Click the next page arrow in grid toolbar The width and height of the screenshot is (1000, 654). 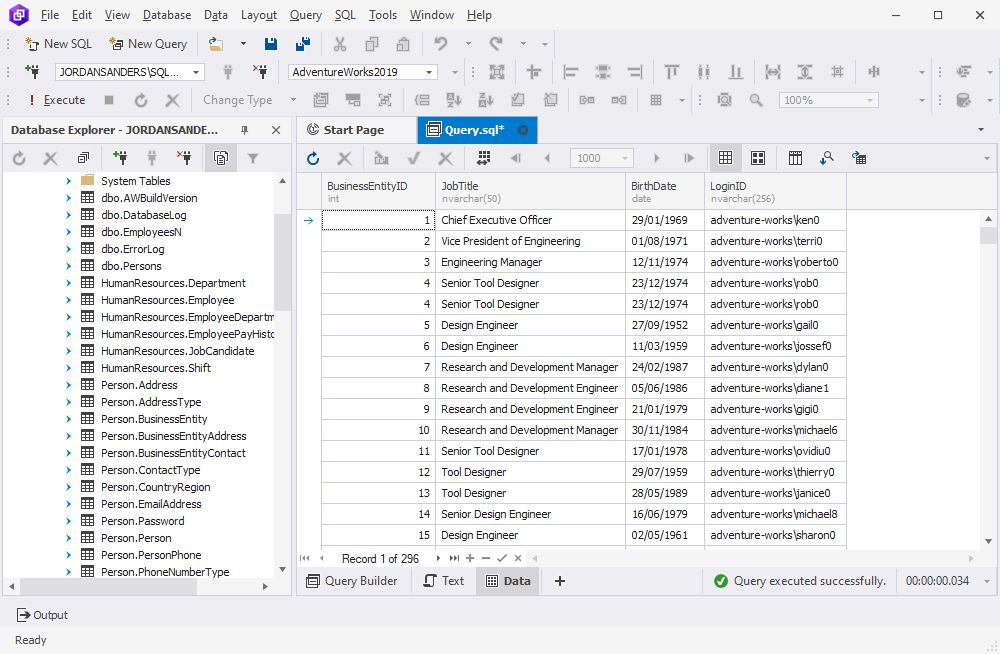tap(656, 158)
